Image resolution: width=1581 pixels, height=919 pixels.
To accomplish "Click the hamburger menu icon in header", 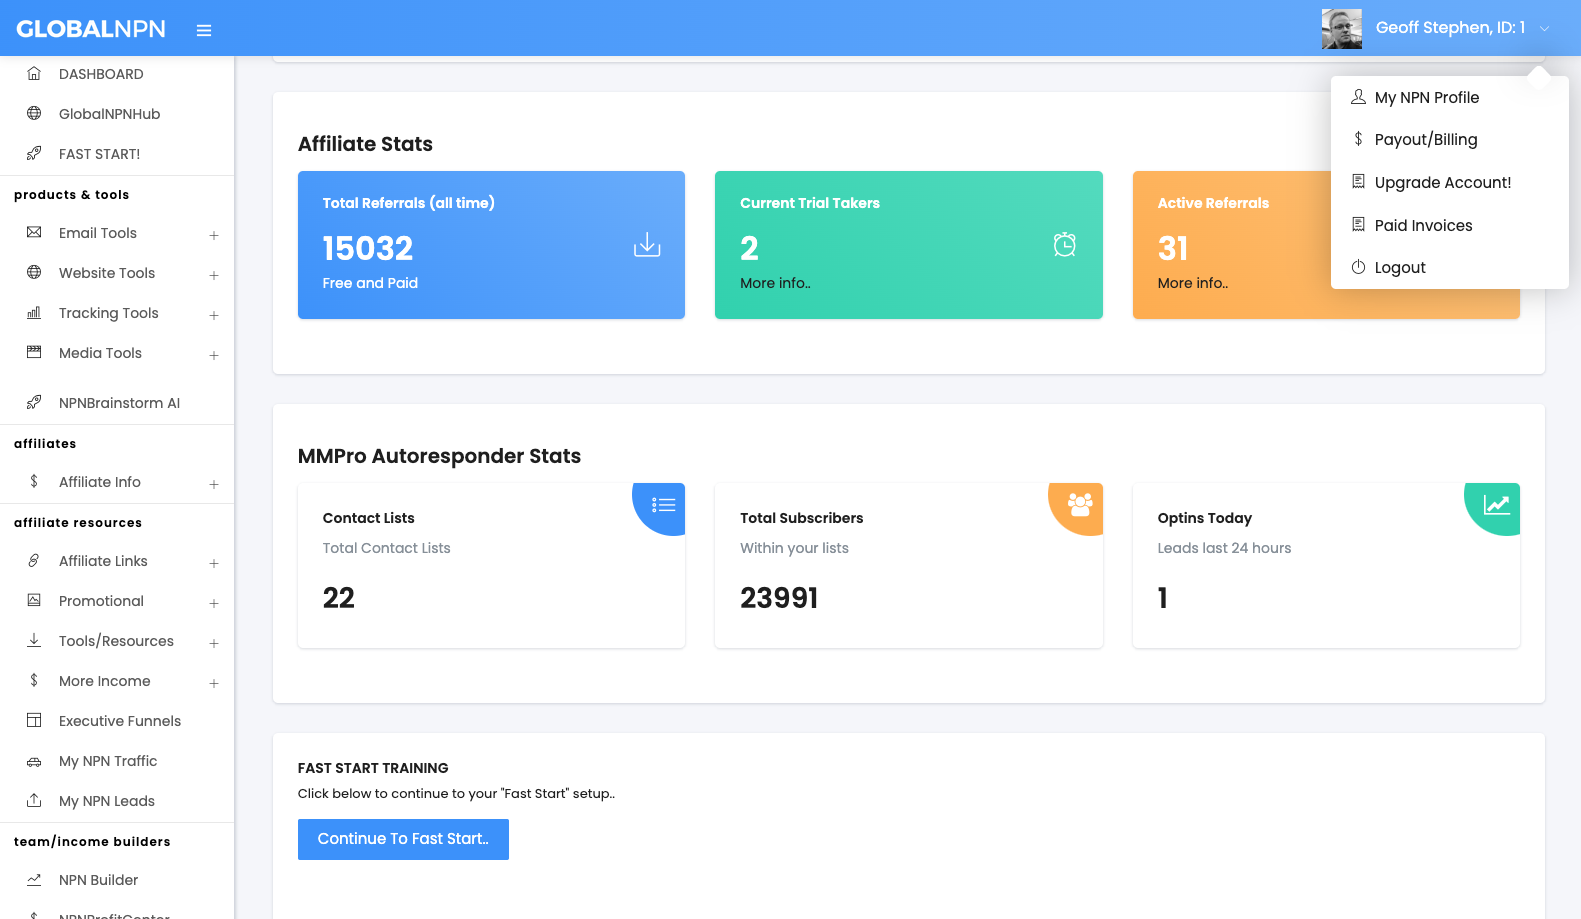I will [204, 30].
